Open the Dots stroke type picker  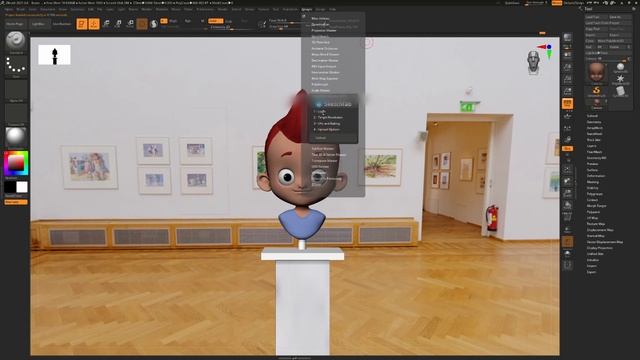(x=16, y=67)
